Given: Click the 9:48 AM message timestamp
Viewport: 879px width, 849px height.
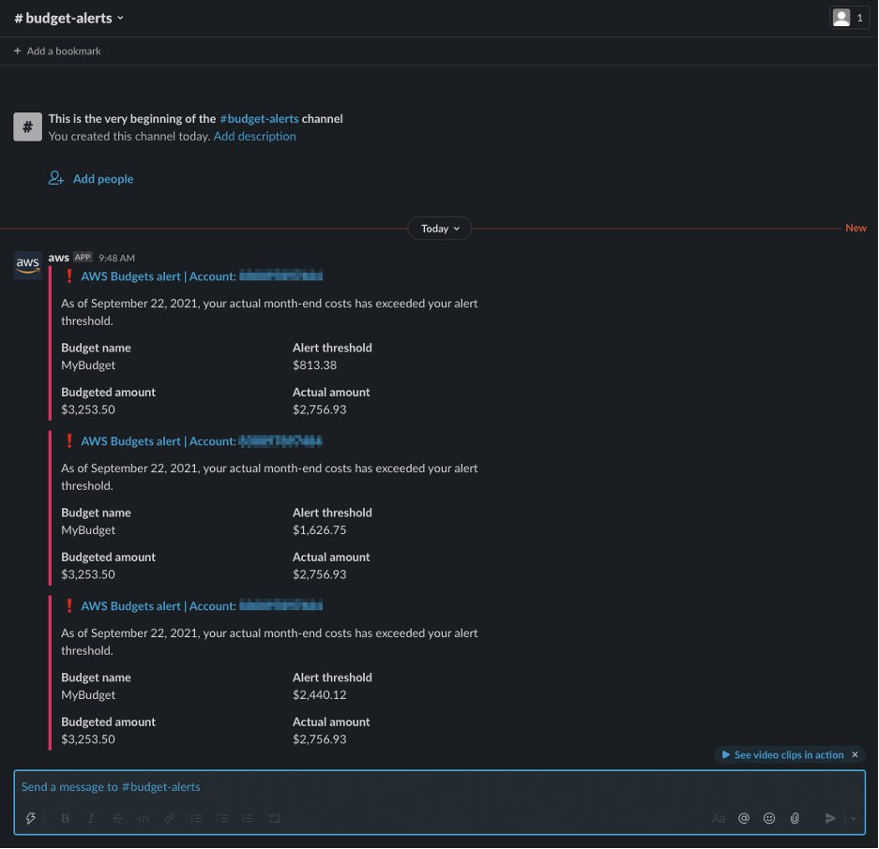Looking at the screenshot, I should point(117,258).
